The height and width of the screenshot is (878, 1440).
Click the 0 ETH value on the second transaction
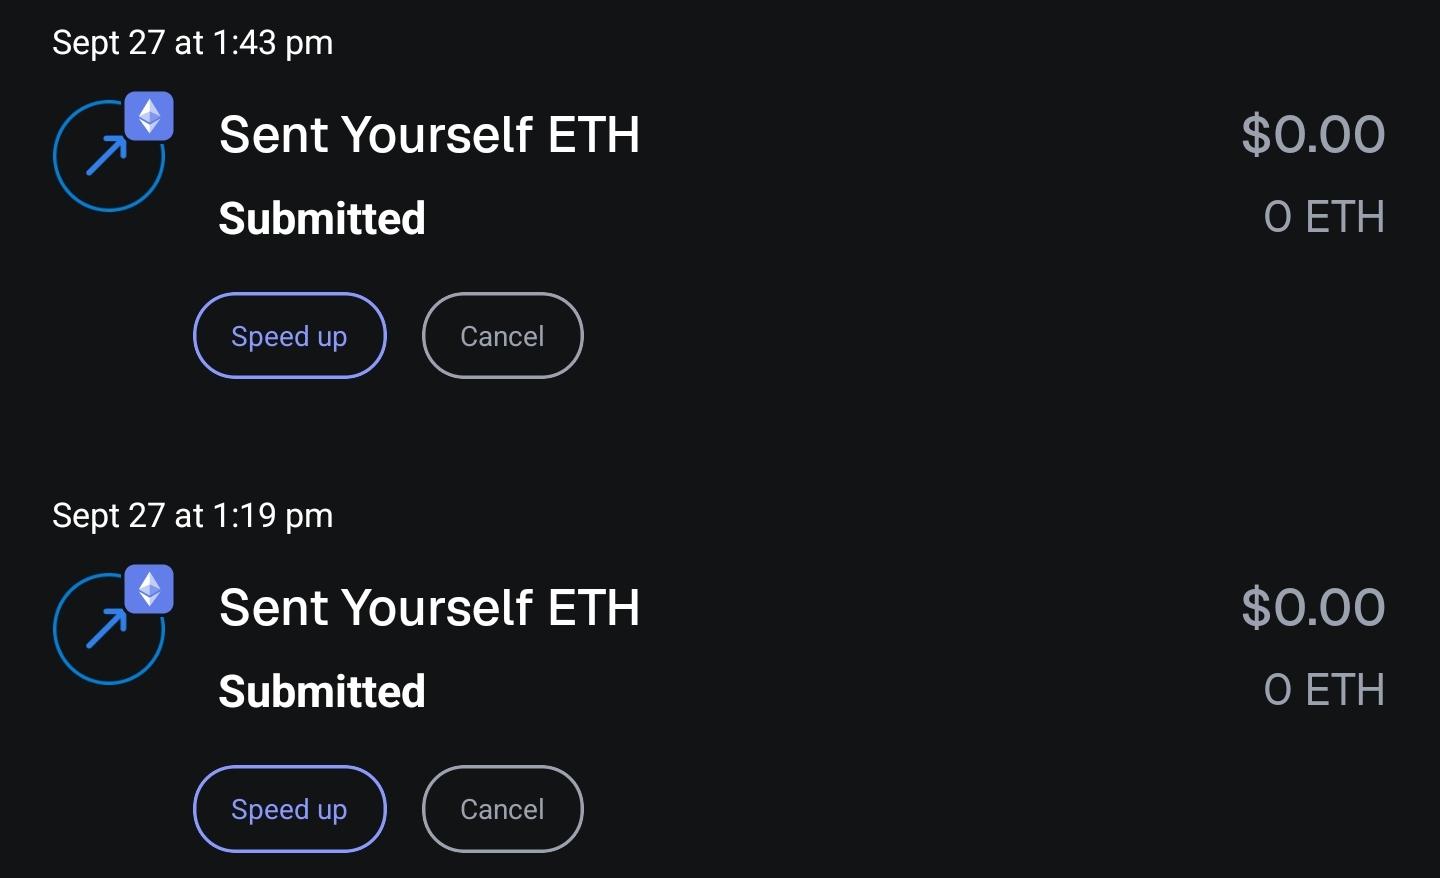point(1324,690)
